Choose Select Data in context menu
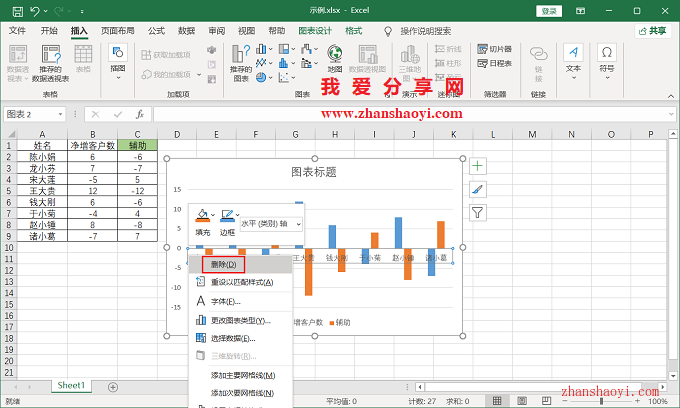Viewport: 680px width, 408px height. tap(241, 338)
